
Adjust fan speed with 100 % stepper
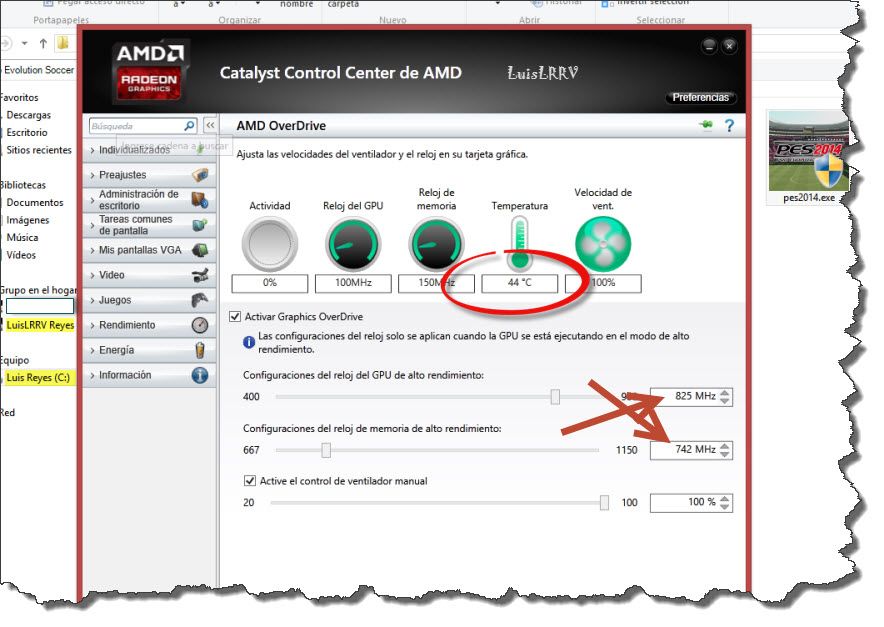click(725, 502)
